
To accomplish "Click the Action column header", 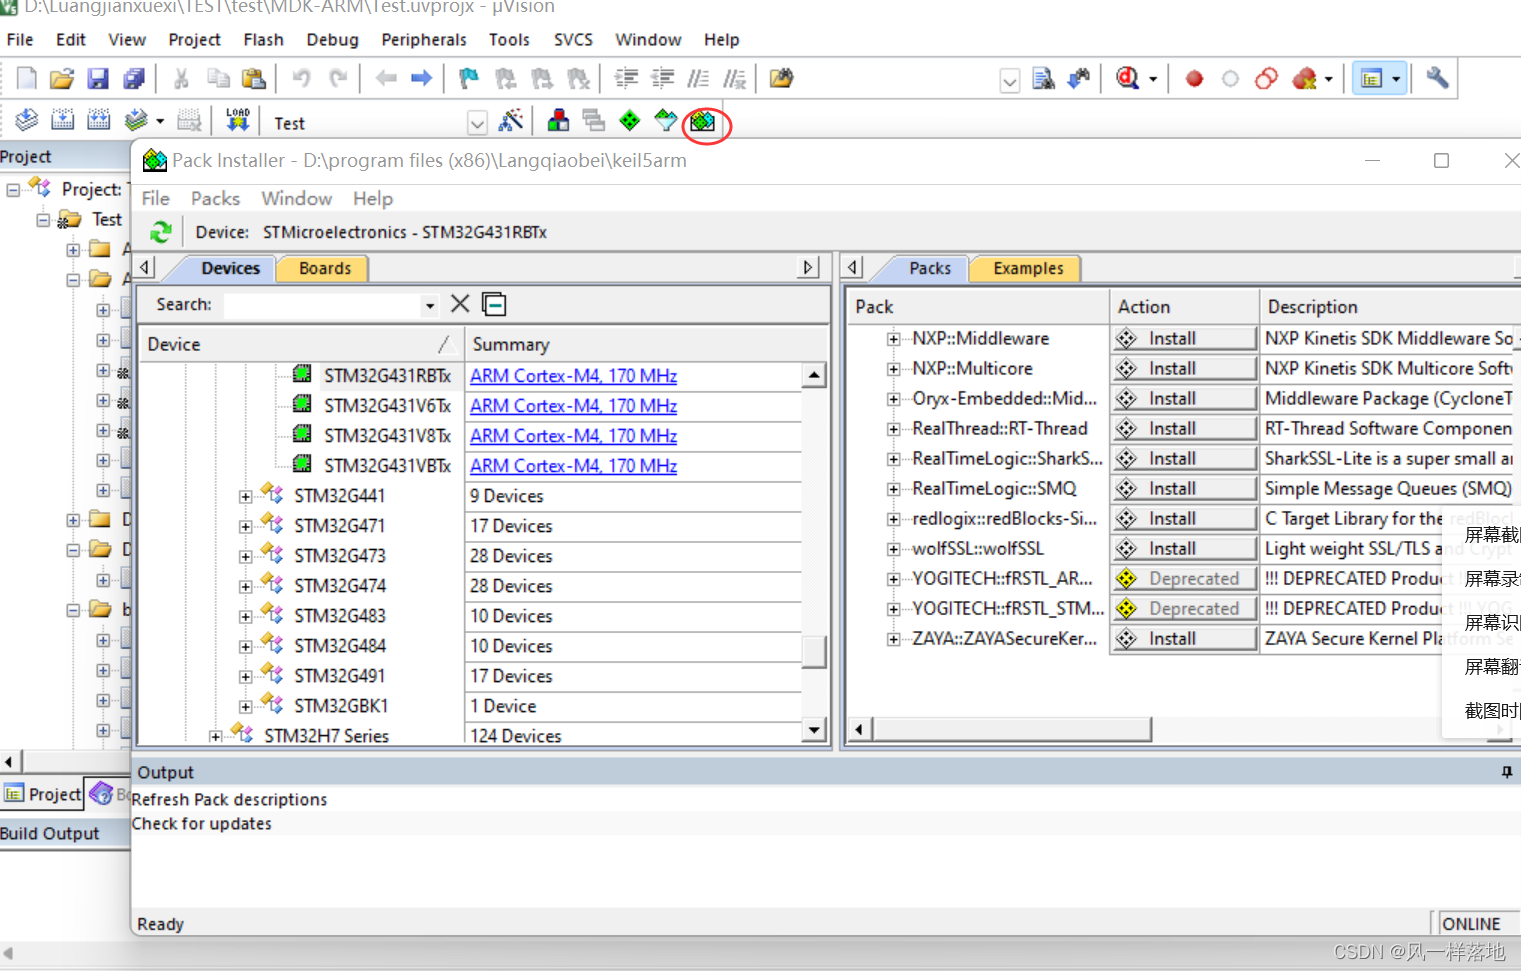I will 1184,307.
